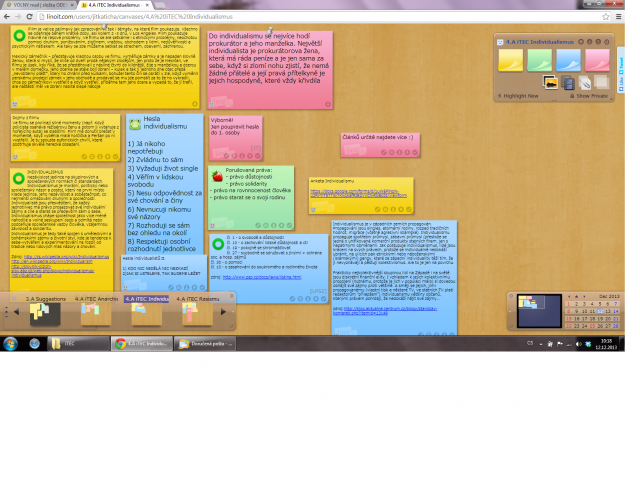This screenshot has width=640, height=480.
Task: Open Doručená pošta window in taskbar
Action: tap(205, 344)
